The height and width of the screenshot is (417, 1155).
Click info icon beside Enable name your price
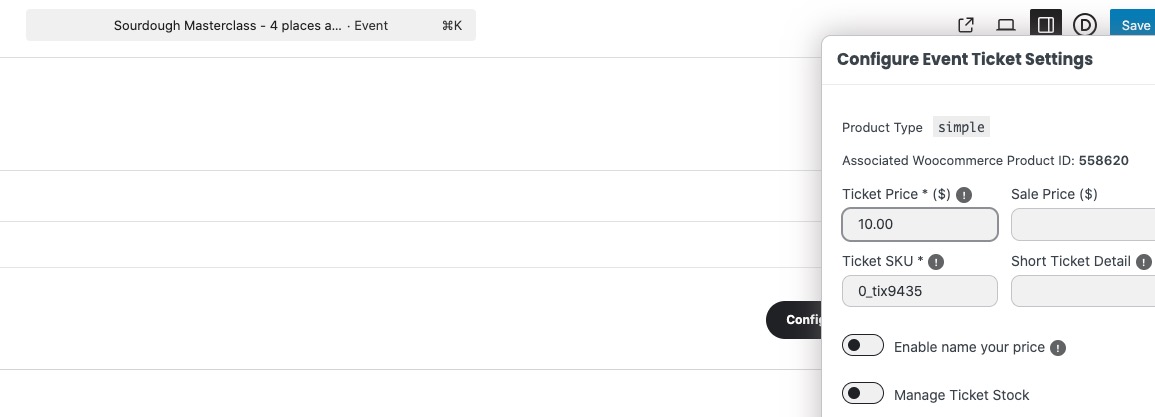(x=1058, y=348)
